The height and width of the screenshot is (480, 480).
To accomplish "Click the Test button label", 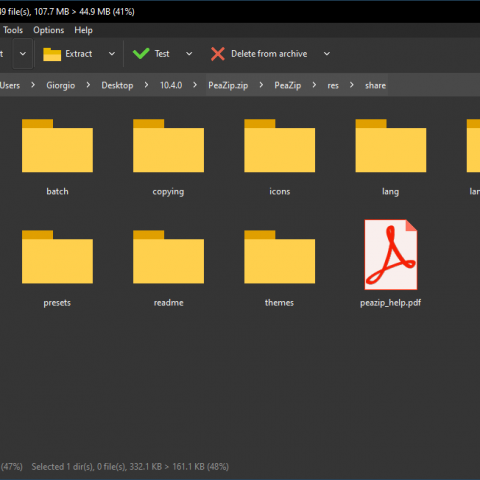I will click(x=162, y=54).
